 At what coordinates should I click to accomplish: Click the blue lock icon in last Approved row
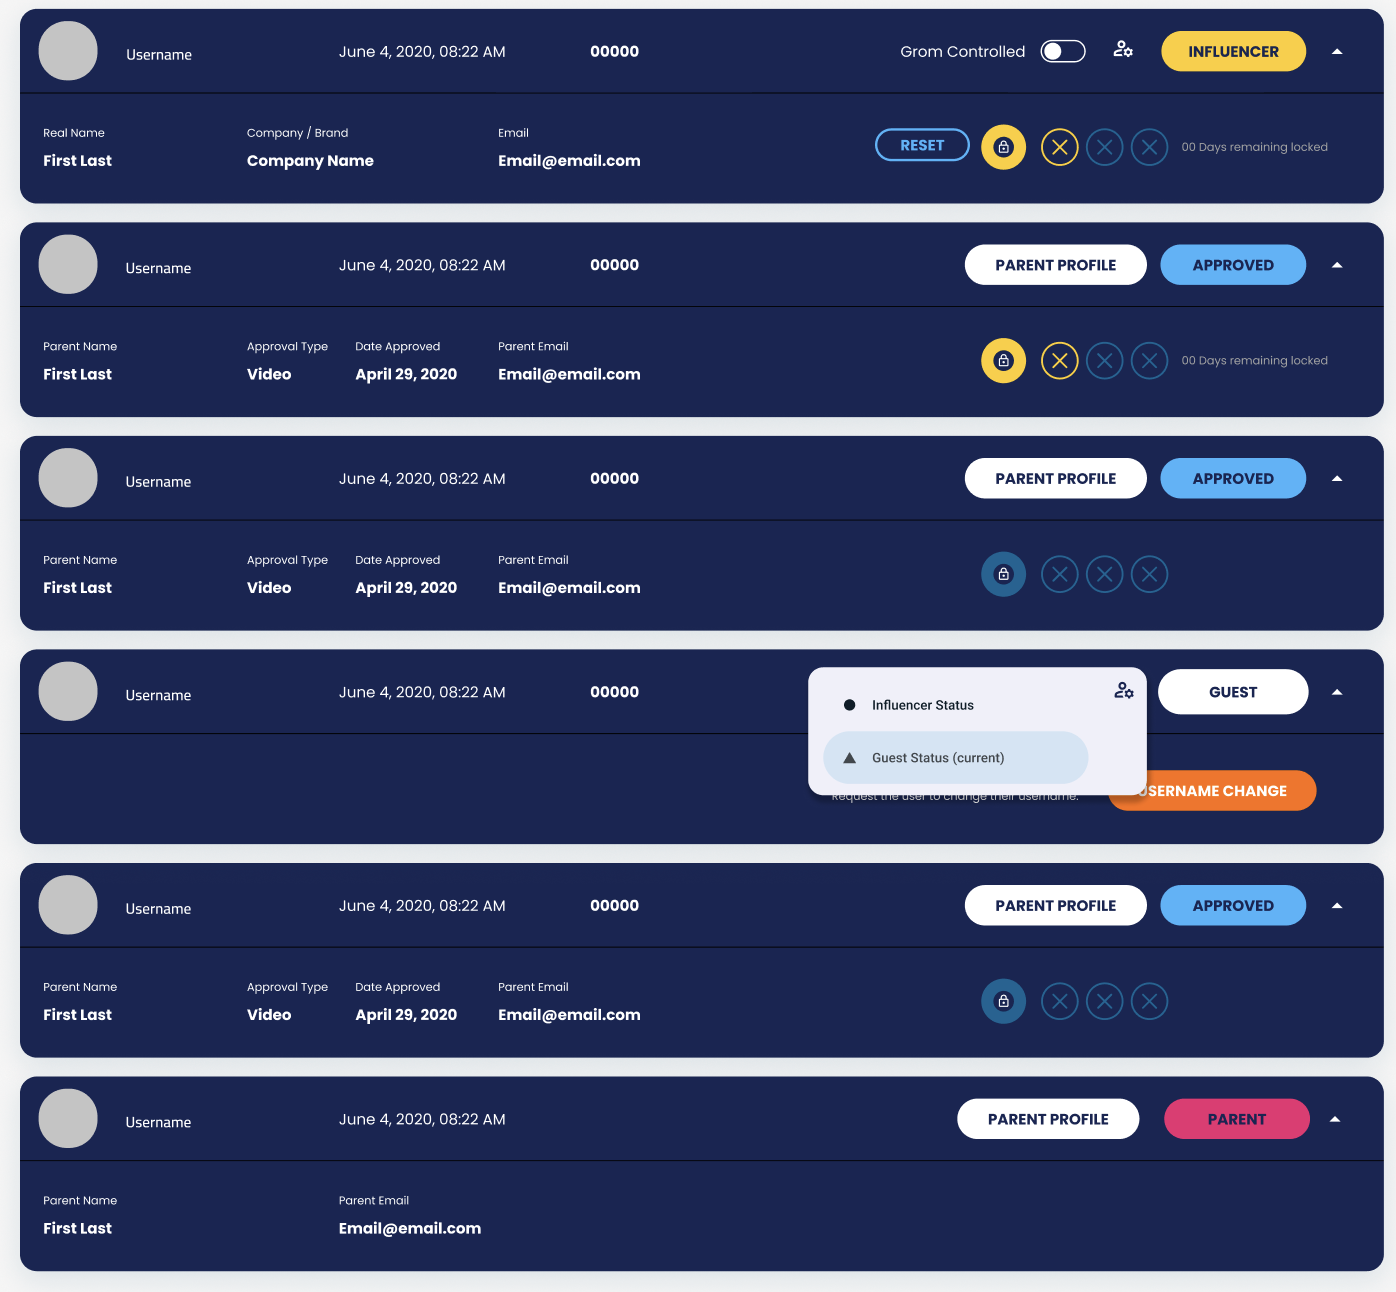[1003, 1001]
